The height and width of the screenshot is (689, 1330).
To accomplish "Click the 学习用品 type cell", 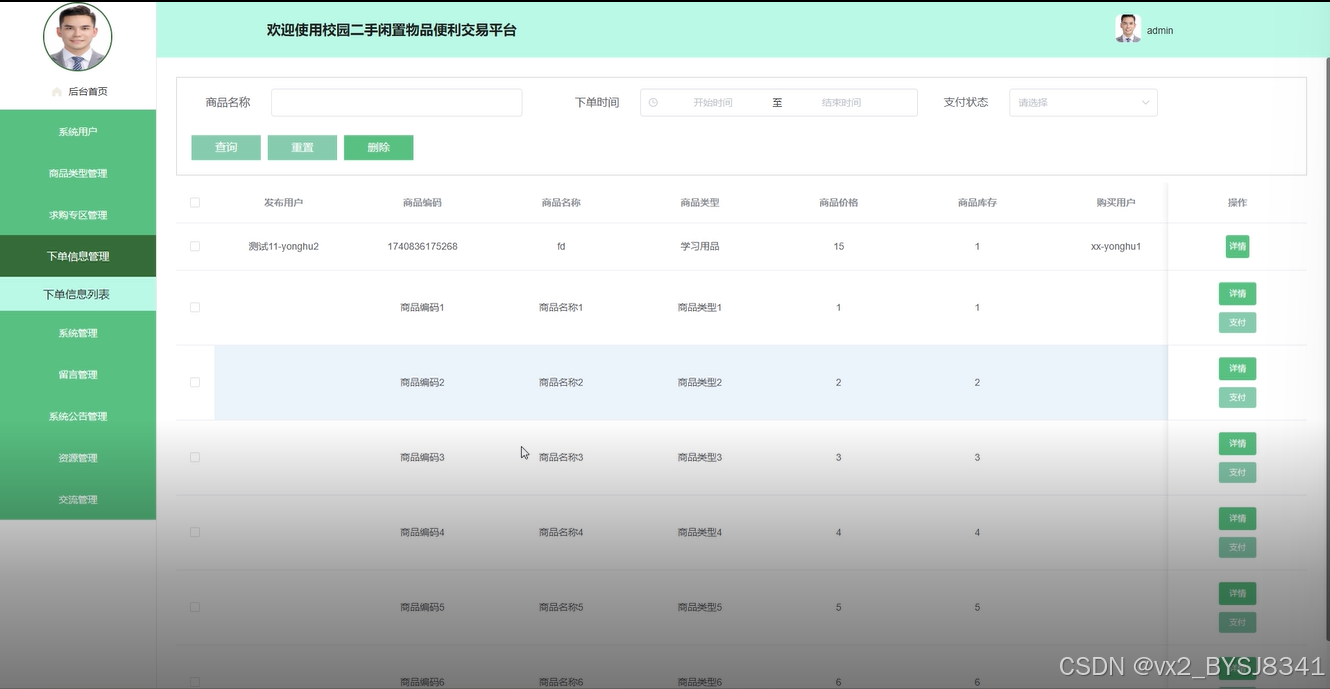I will point(700,246).
